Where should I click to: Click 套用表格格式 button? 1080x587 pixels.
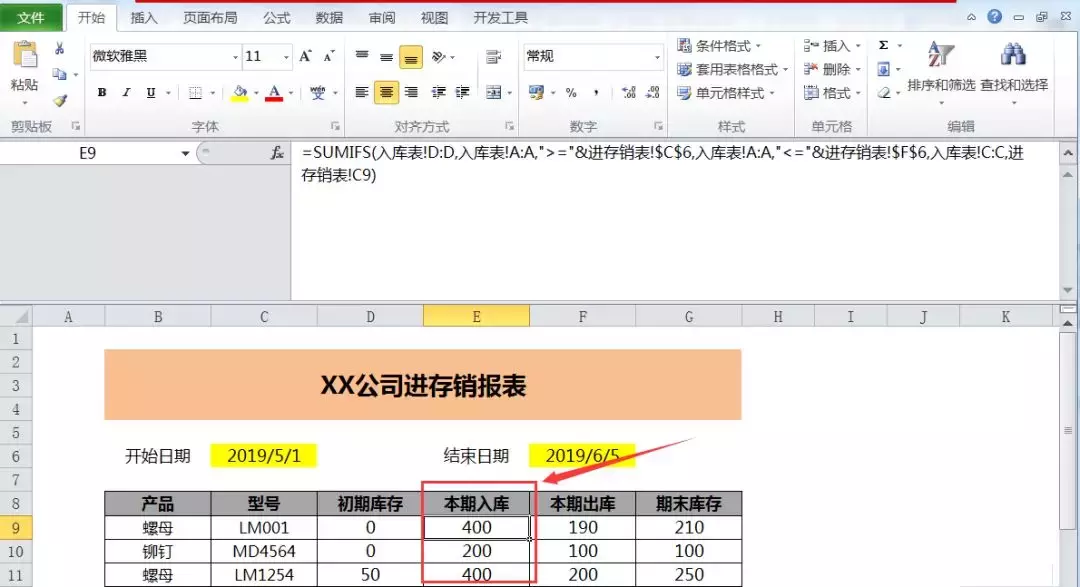(737, 69)
